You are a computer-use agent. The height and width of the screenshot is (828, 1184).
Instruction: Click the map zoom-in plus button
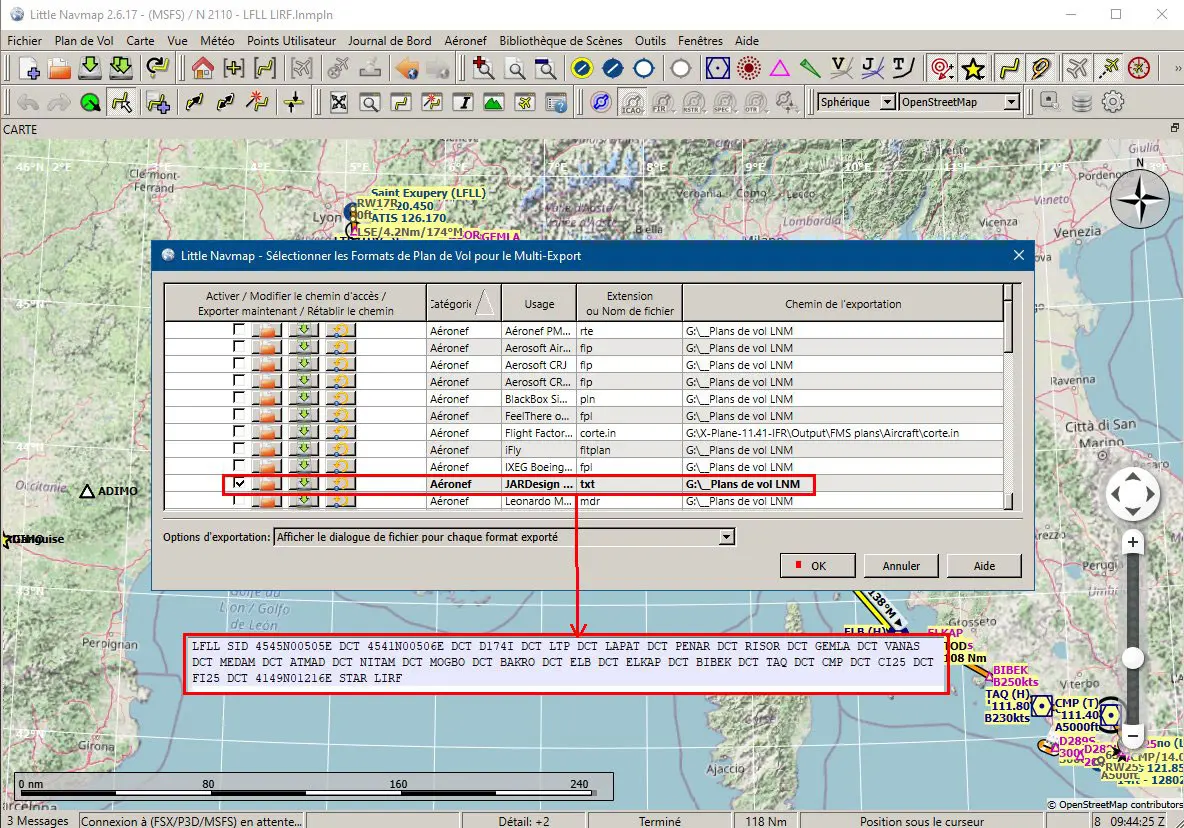[x=1133, y=542]
